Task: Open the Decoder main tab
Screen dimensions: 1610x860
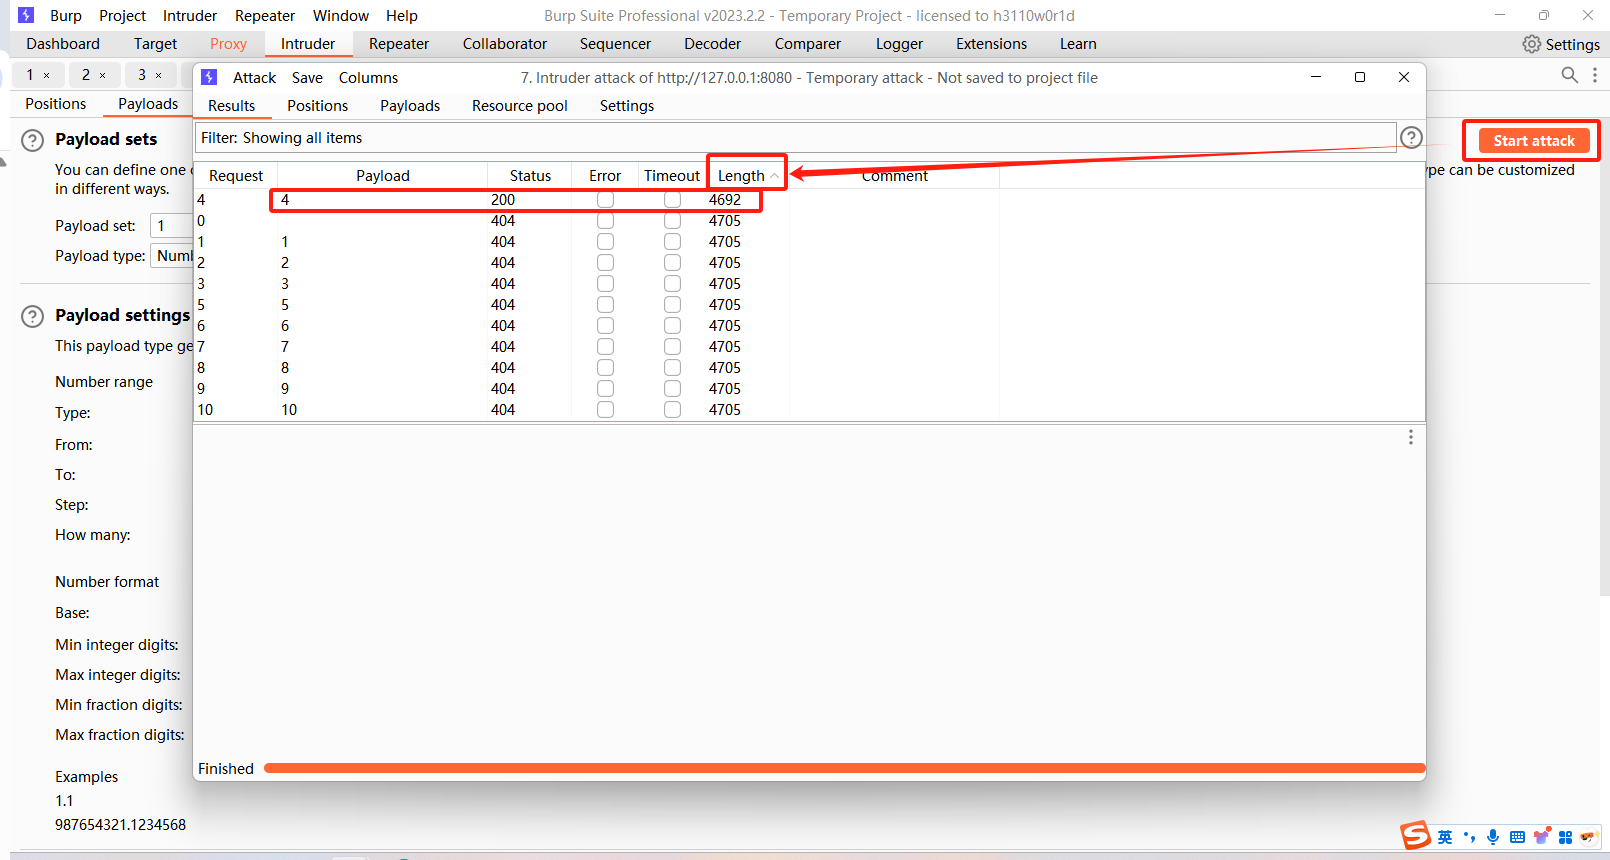Action: pos(712,44)
